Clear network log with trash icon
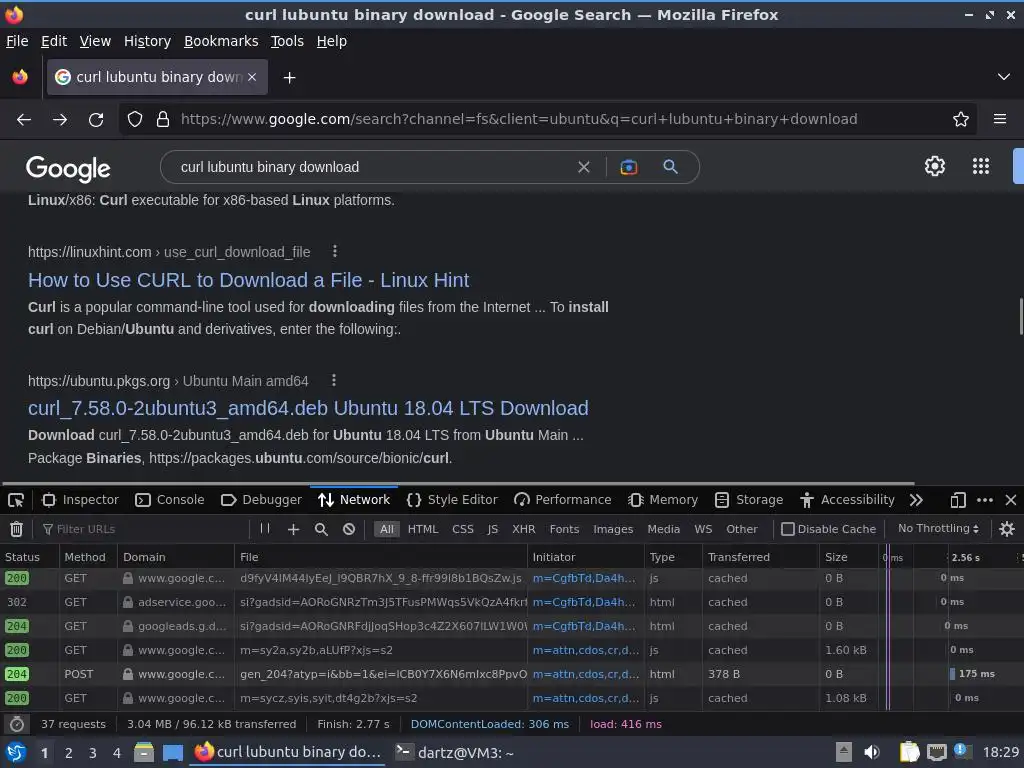The width and height of the screenshot is (1024, 768). coord(16,529)
